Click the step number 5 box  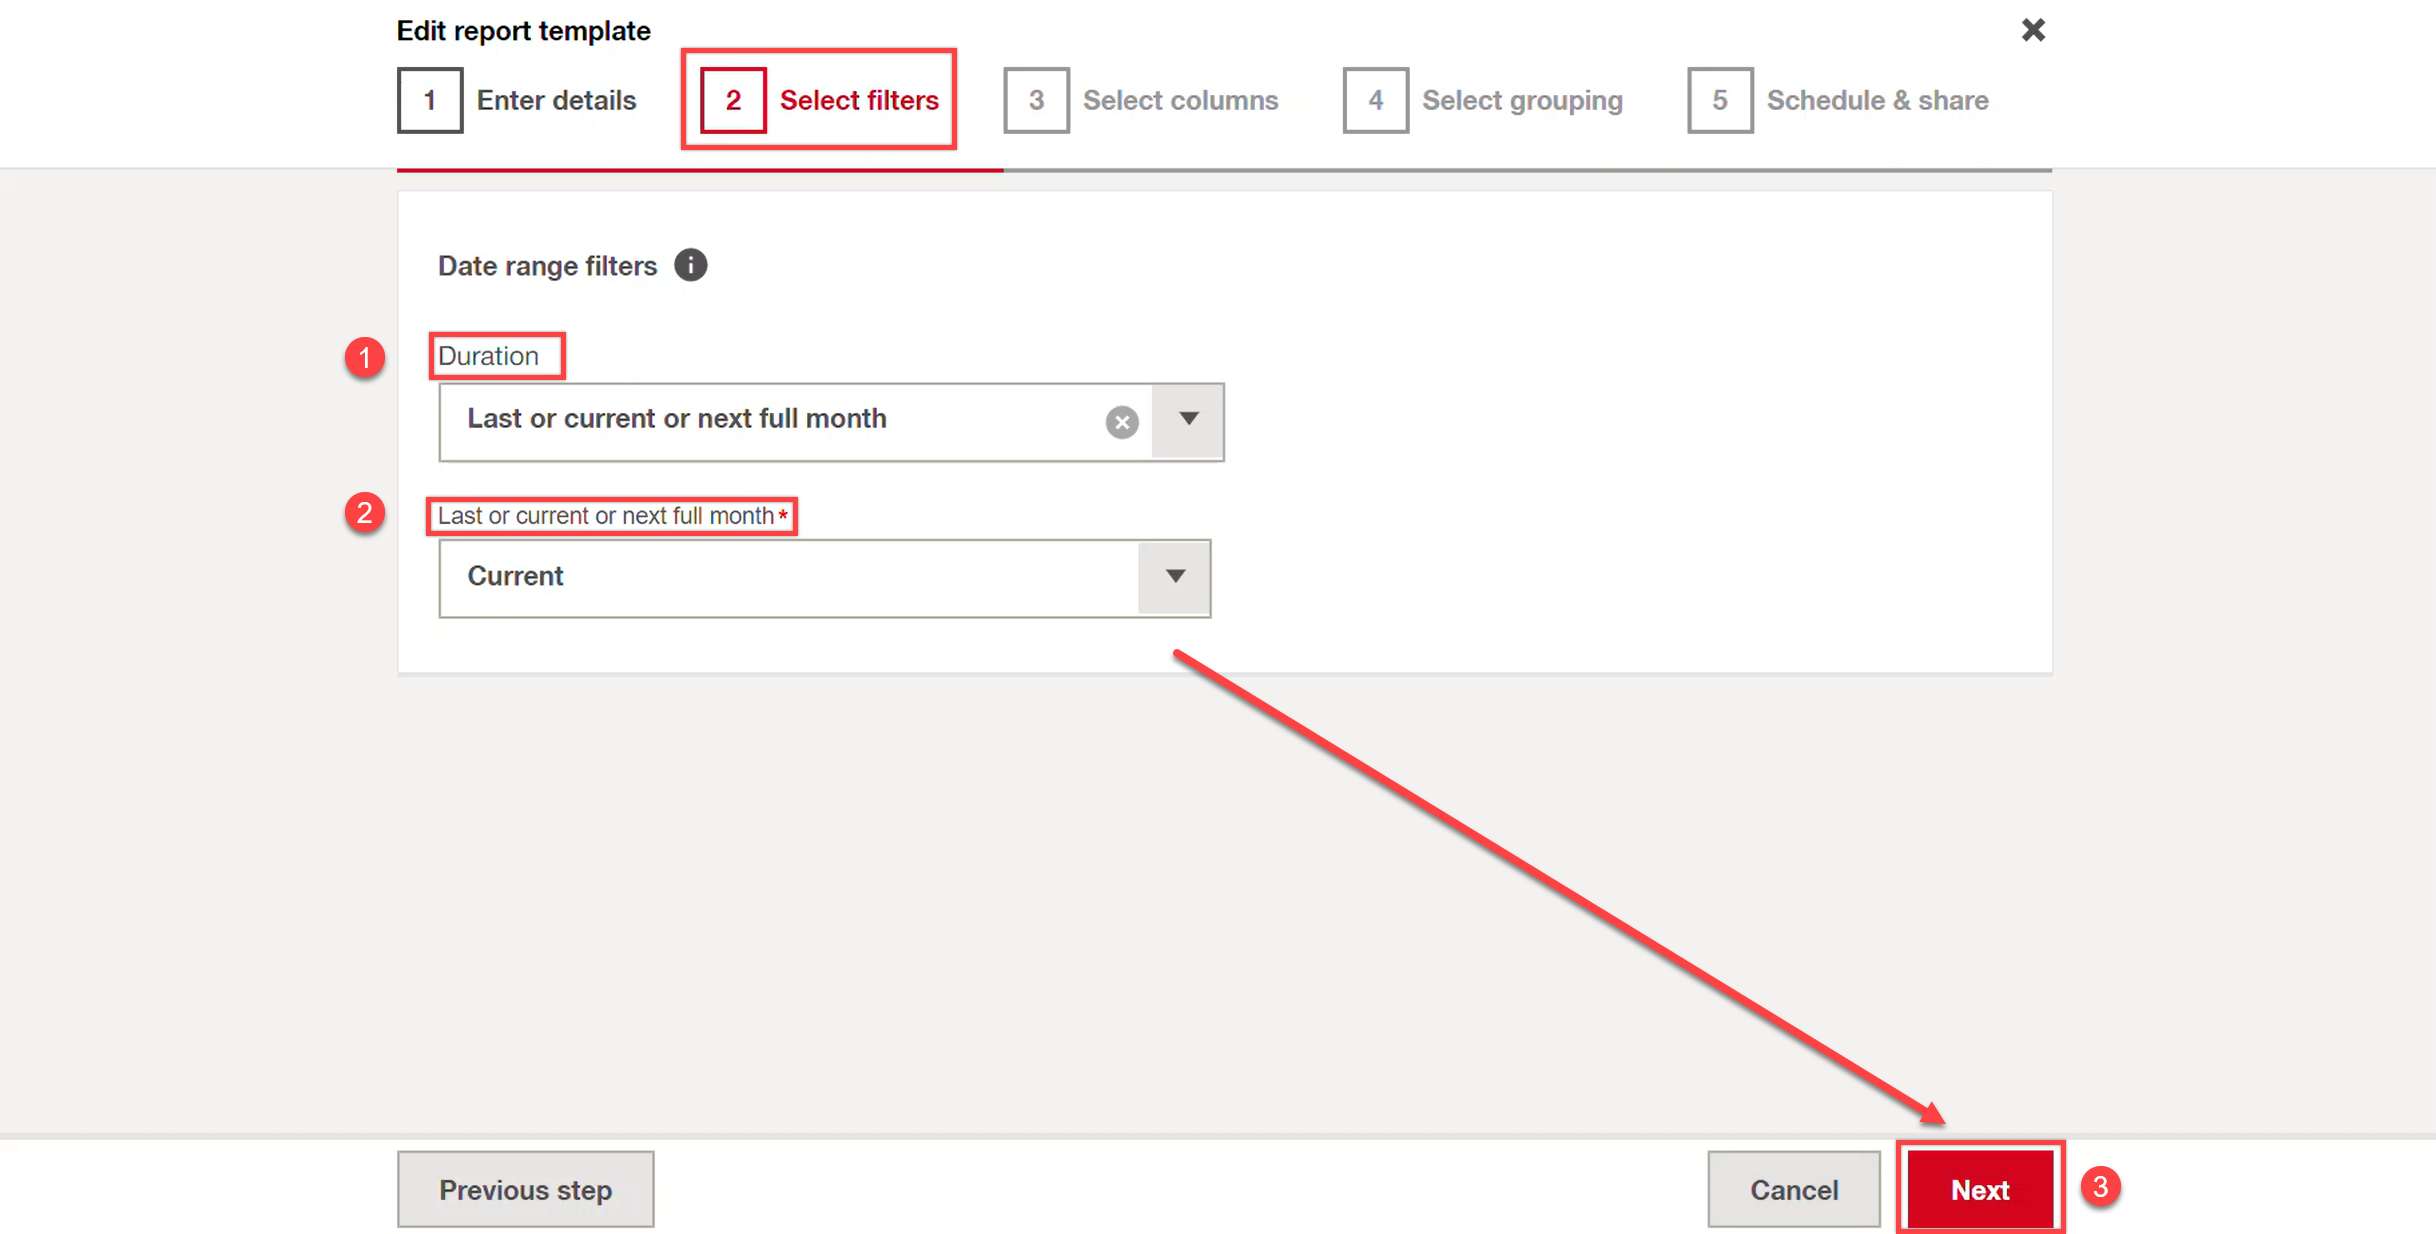1720,100
